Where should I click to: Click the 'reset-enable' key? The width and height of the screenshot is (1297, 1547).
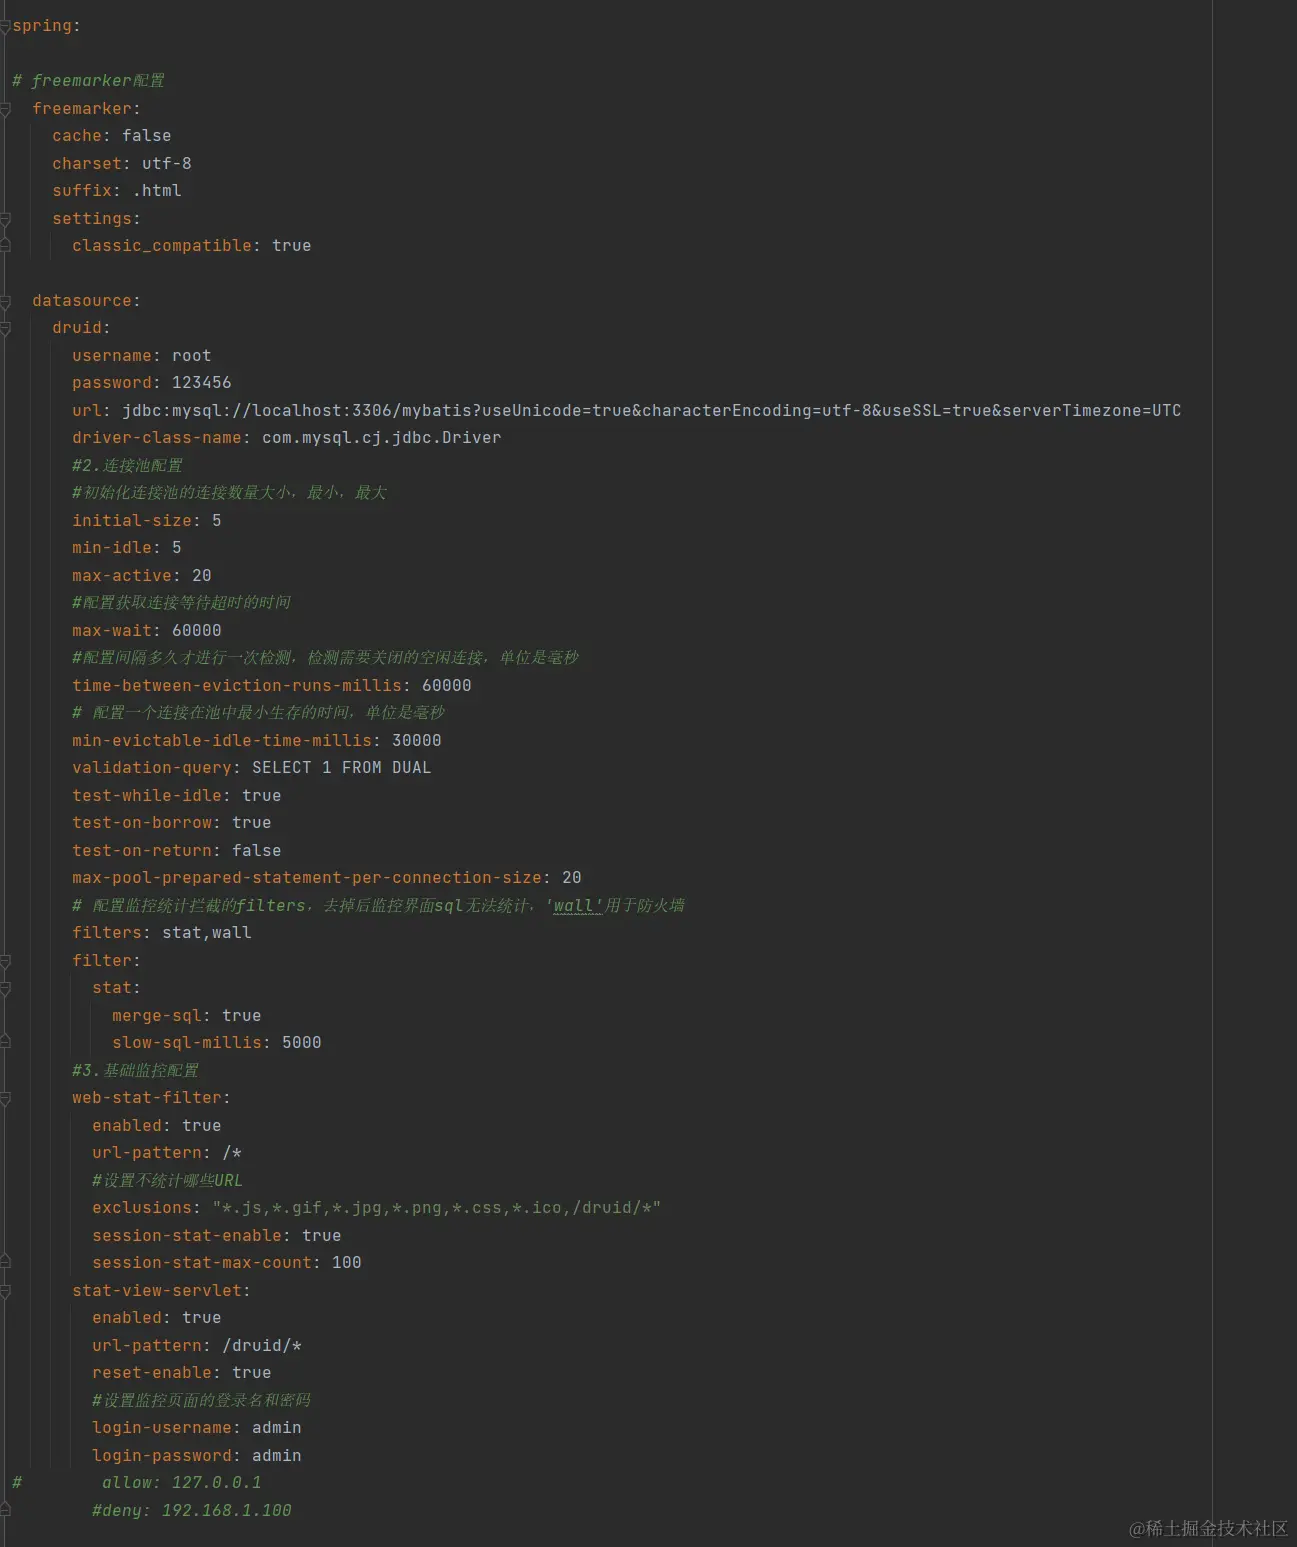(x=152, y=1373)
